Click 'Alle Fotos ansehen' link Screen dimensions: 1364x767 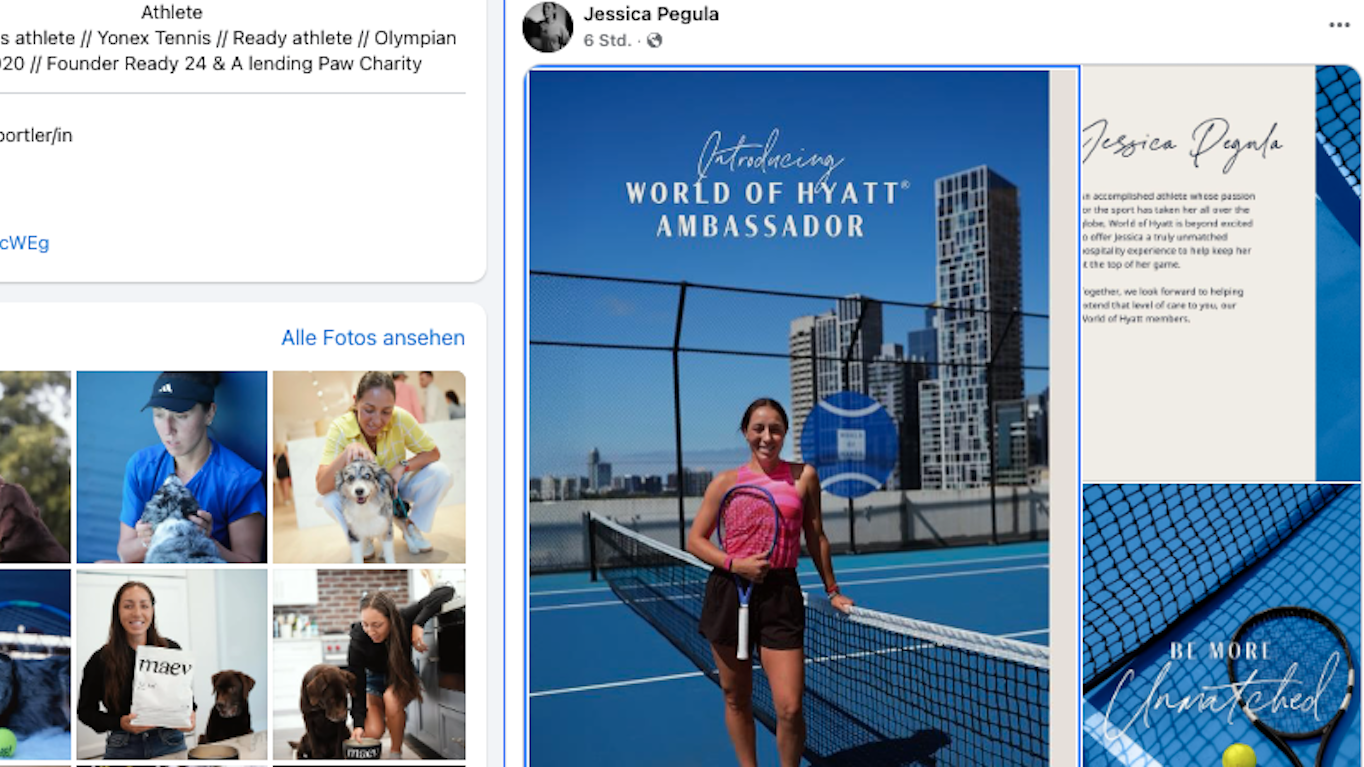point(373,338)
